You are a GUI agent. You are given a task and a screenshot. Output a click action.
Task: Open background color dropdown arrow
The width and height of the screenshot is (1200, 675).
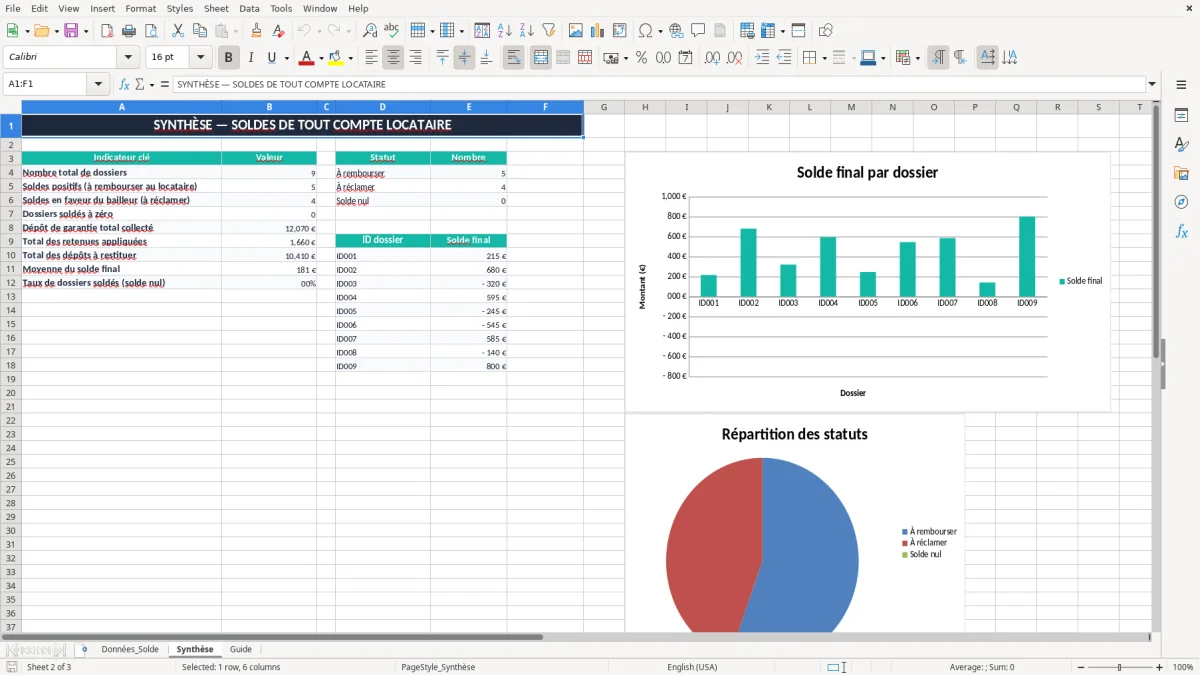tap(349, 58)
